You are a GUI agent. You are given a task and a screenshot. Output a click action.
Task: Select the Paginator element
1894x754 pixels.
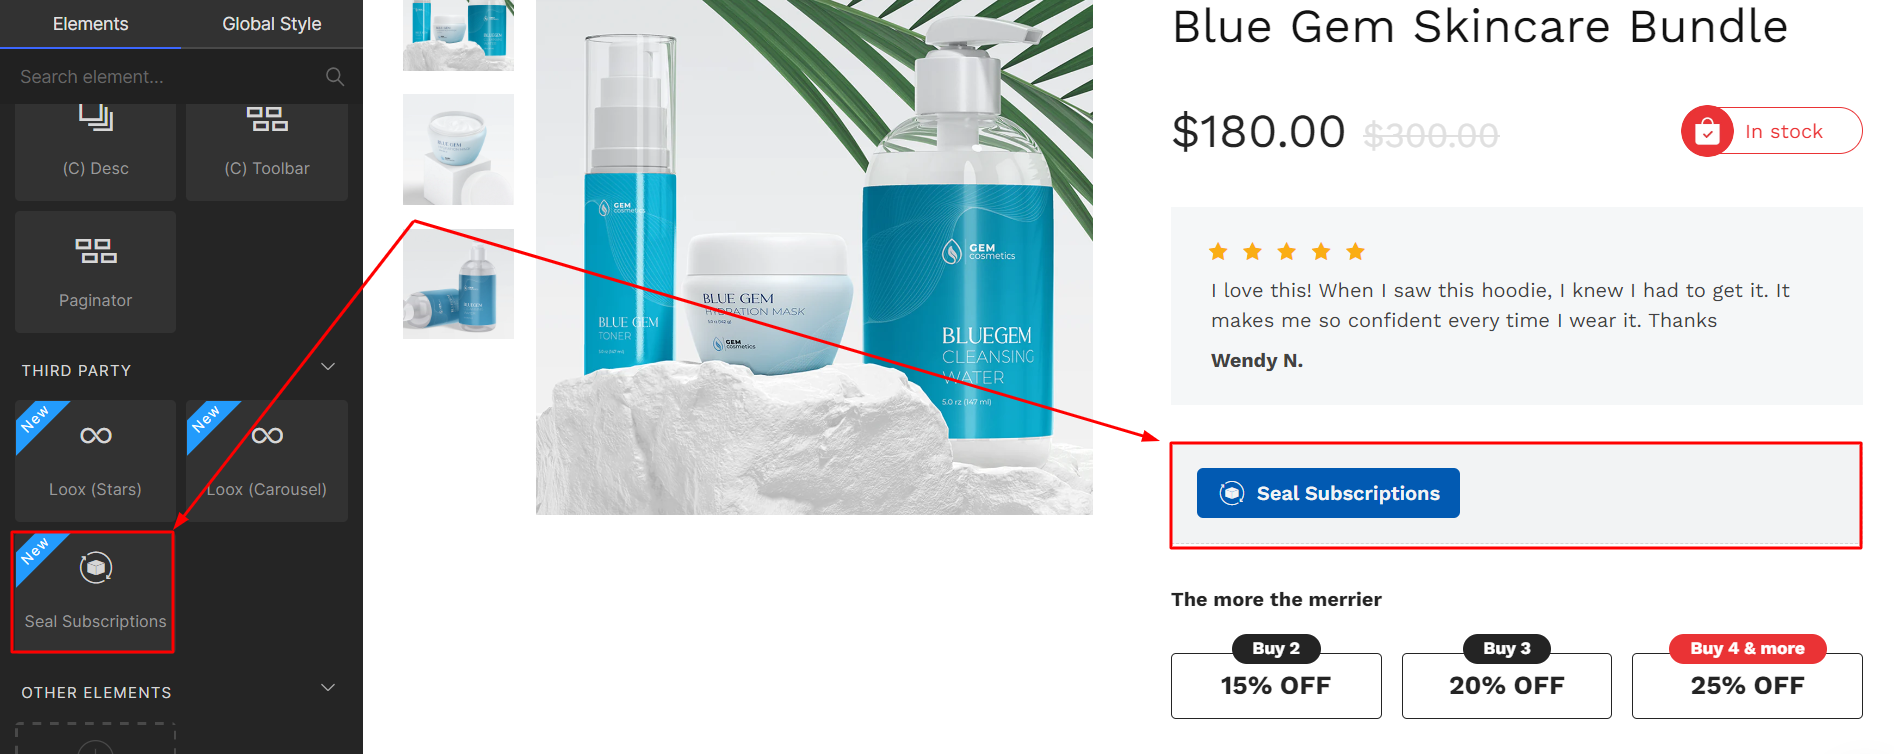pos(95,272)
